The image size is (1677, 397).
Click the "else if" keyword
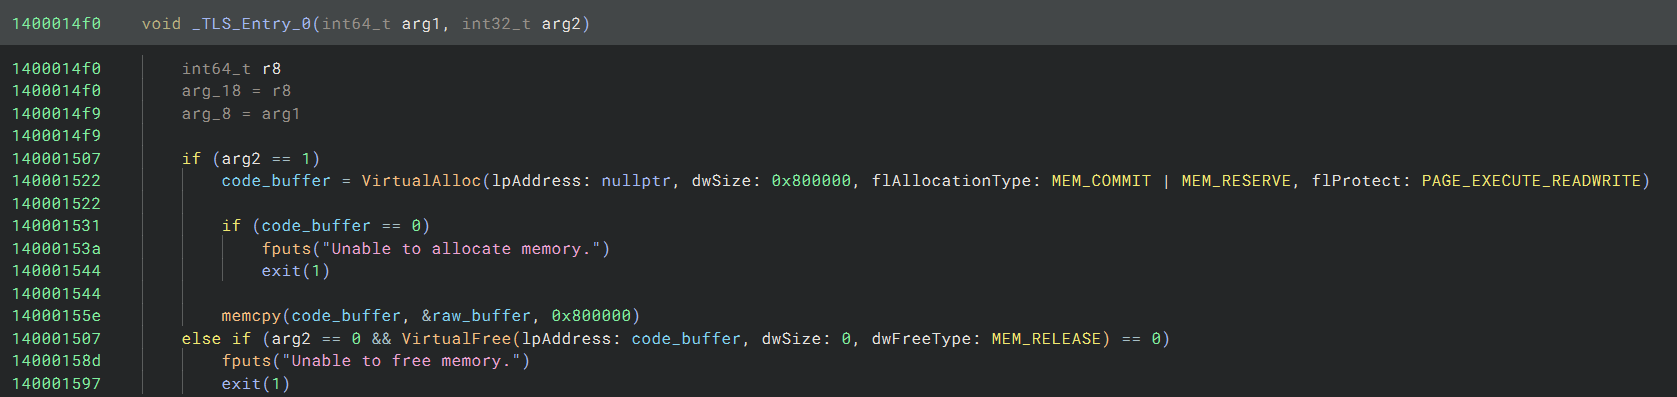(216, 339)
